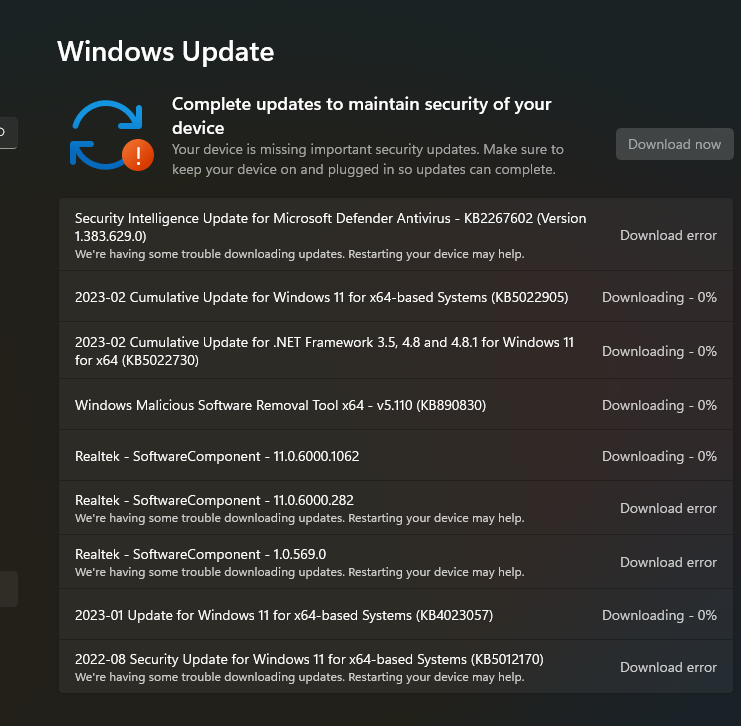
Task: Click trouble downloading message under KB5012170
Action: click(300, 677)
